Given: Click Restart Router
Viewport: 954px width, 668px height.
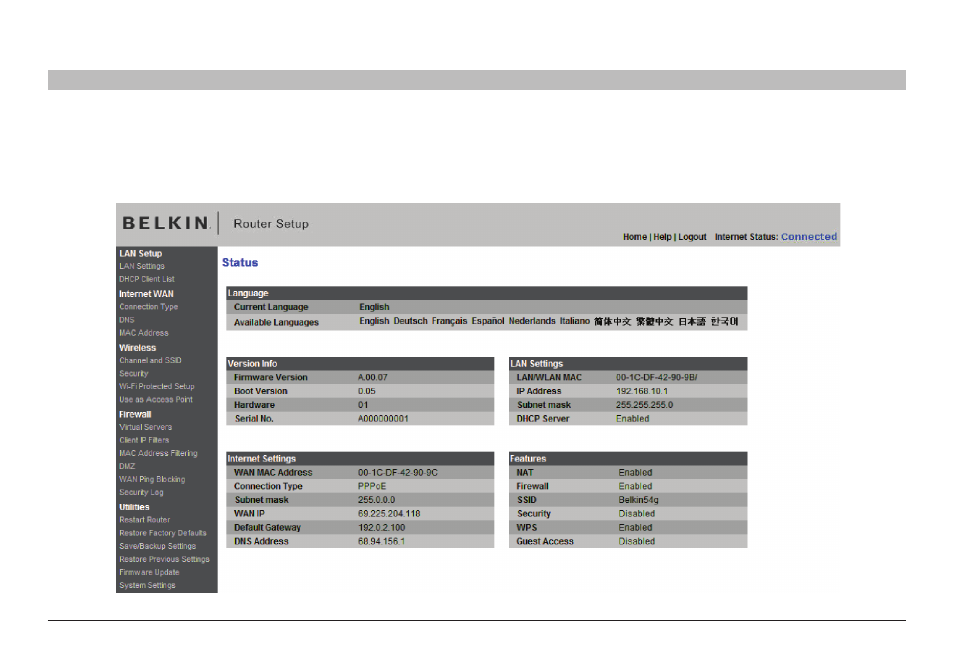Looking at the screenshot, I should 145,520.
